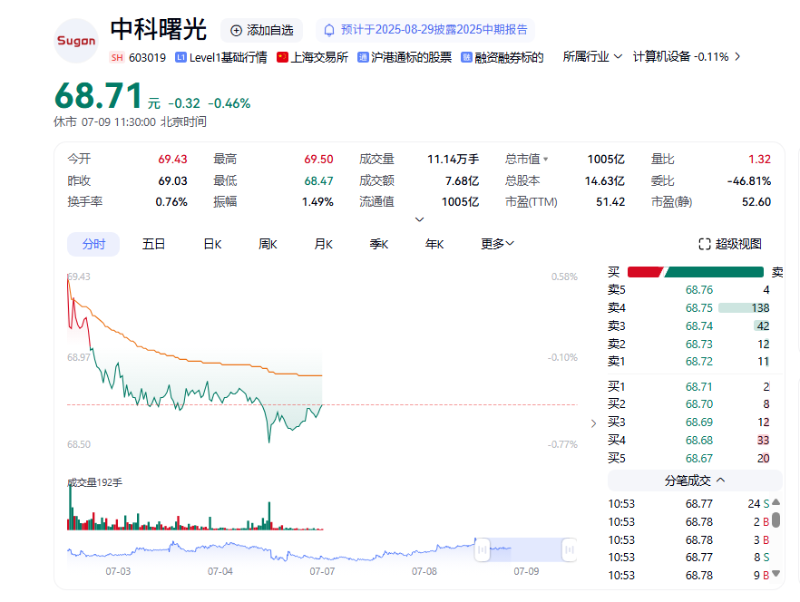Click the 委比 value -46.81%
Viewport: 800px width, 602px height.
(x=749, y=181)
